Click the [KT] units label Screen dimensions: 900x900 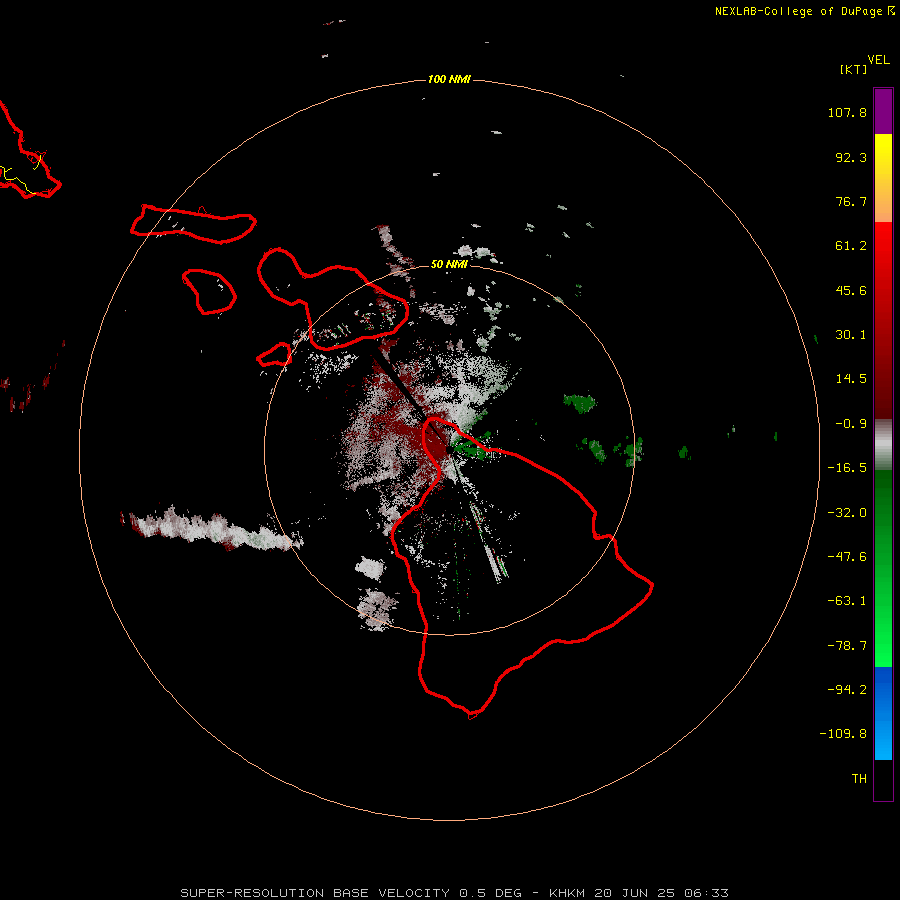click(x=854, y=69)
